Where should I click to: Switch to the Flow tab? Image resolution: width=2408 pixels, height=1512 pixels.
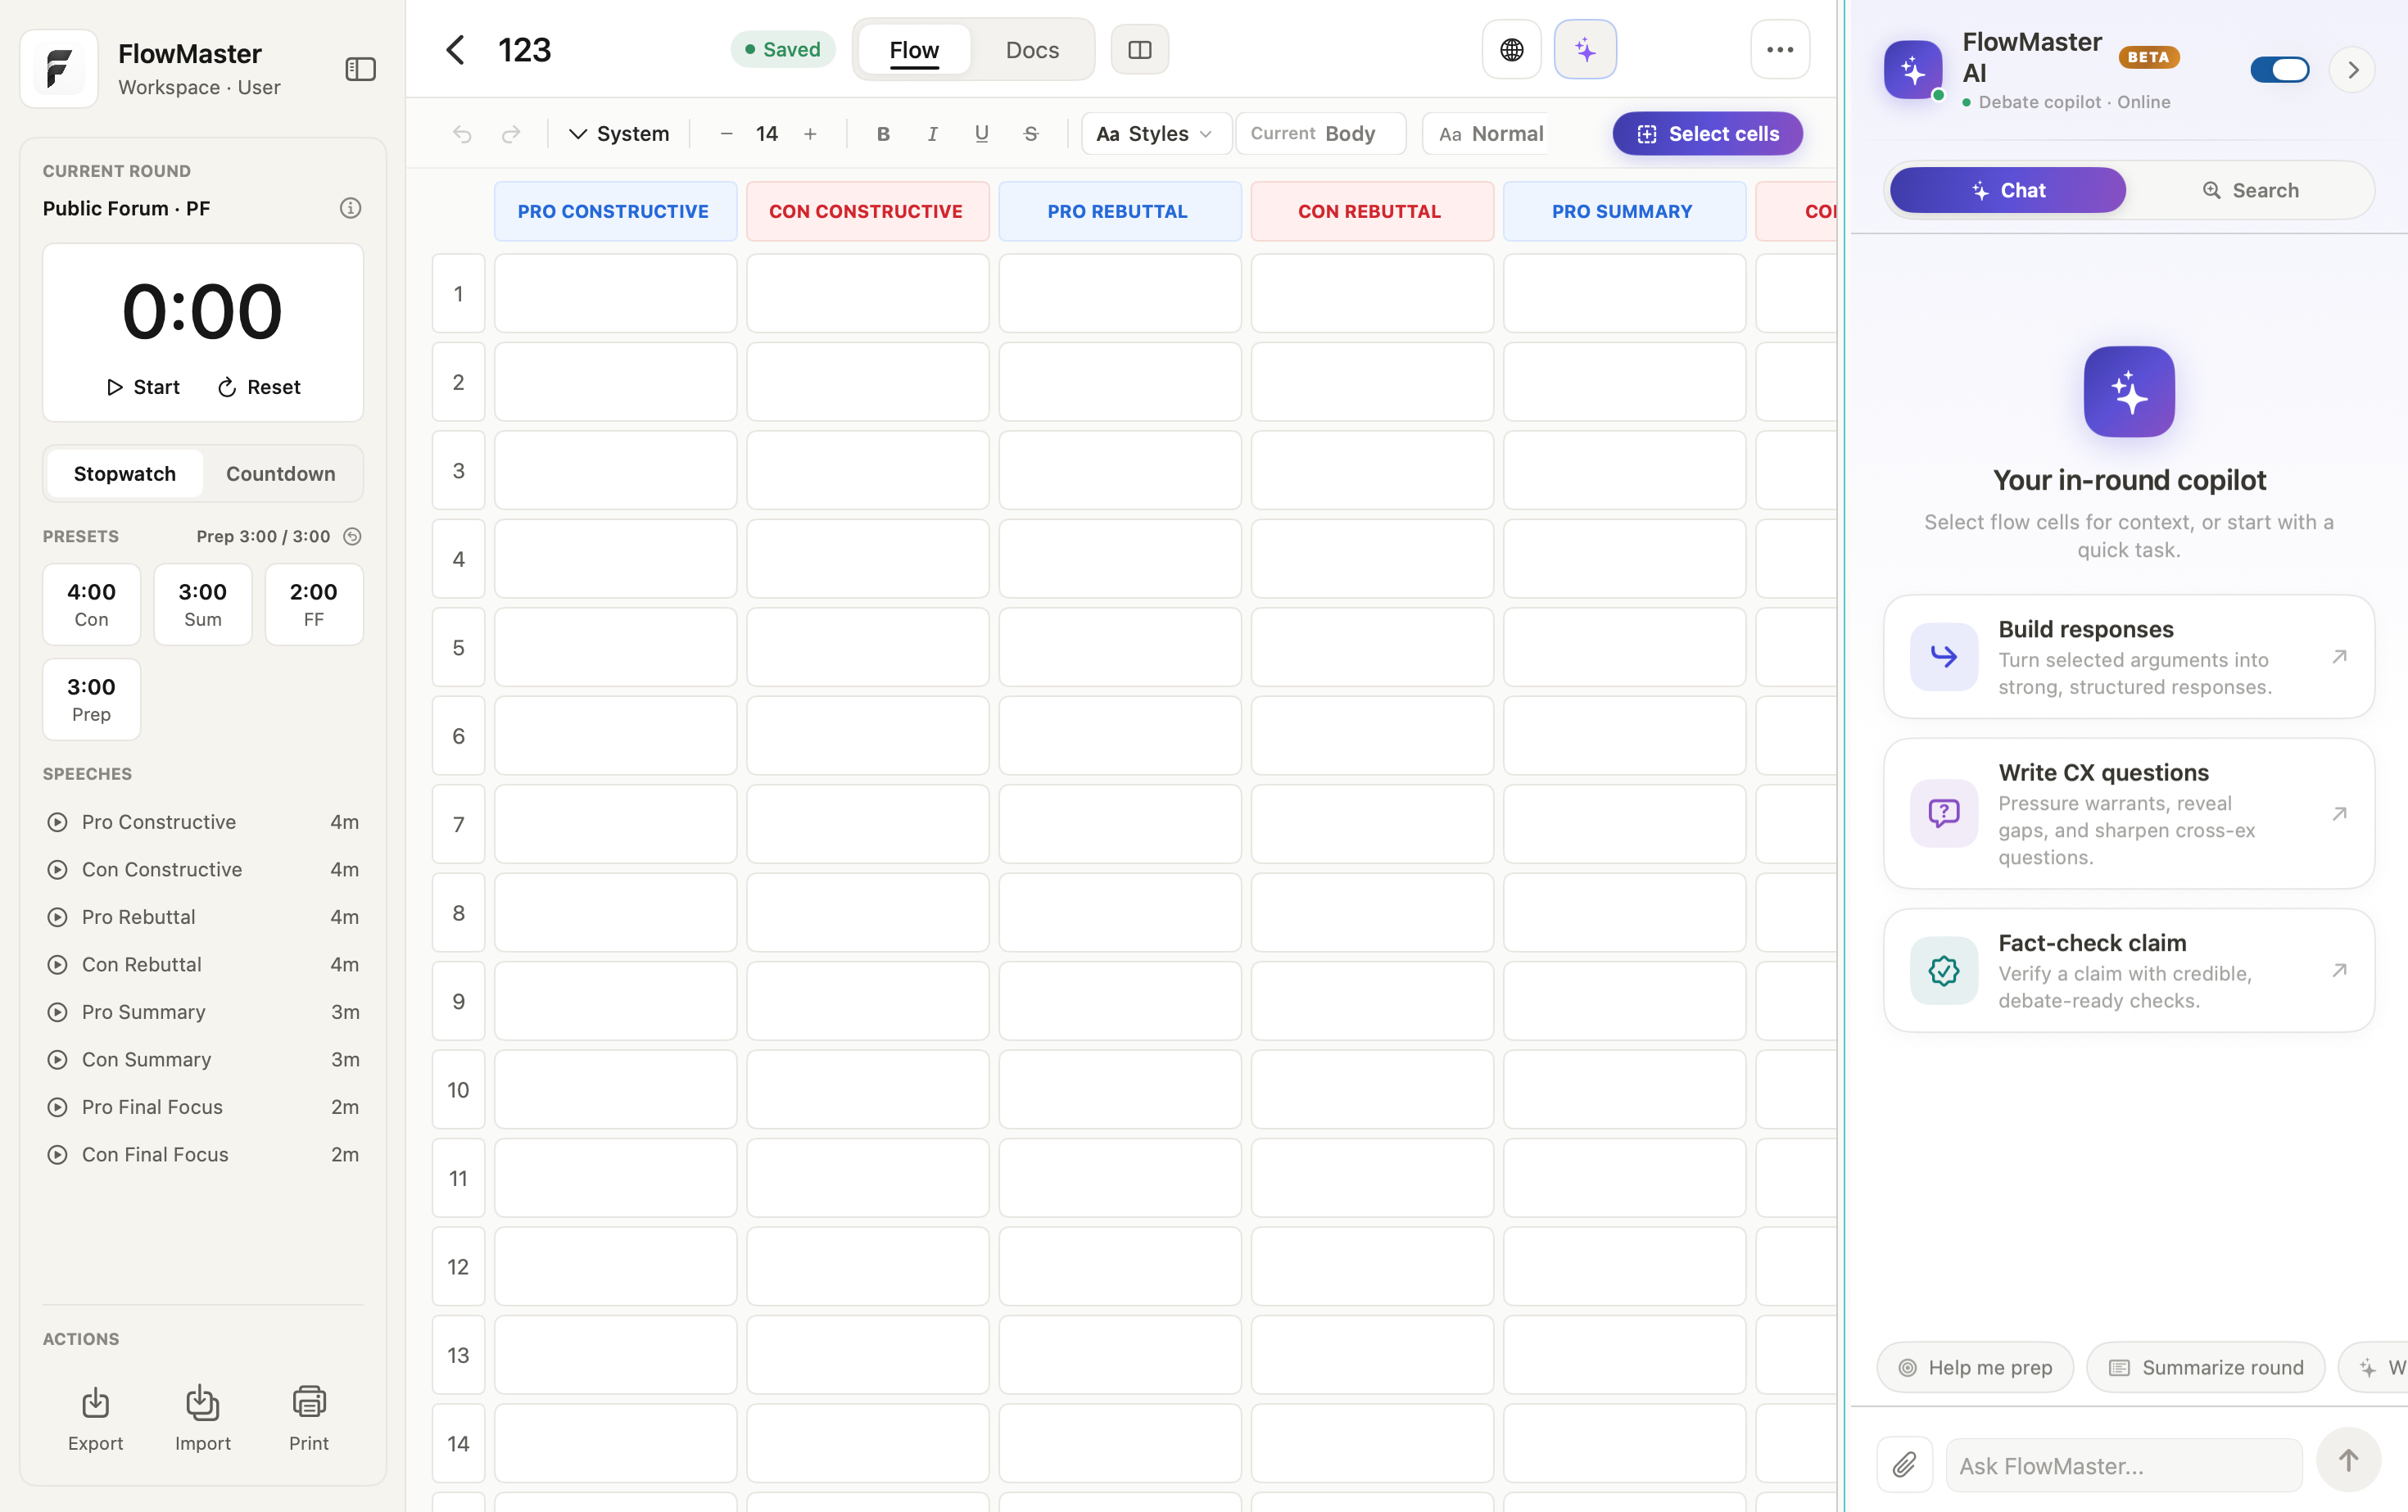(x=914, y=50)
